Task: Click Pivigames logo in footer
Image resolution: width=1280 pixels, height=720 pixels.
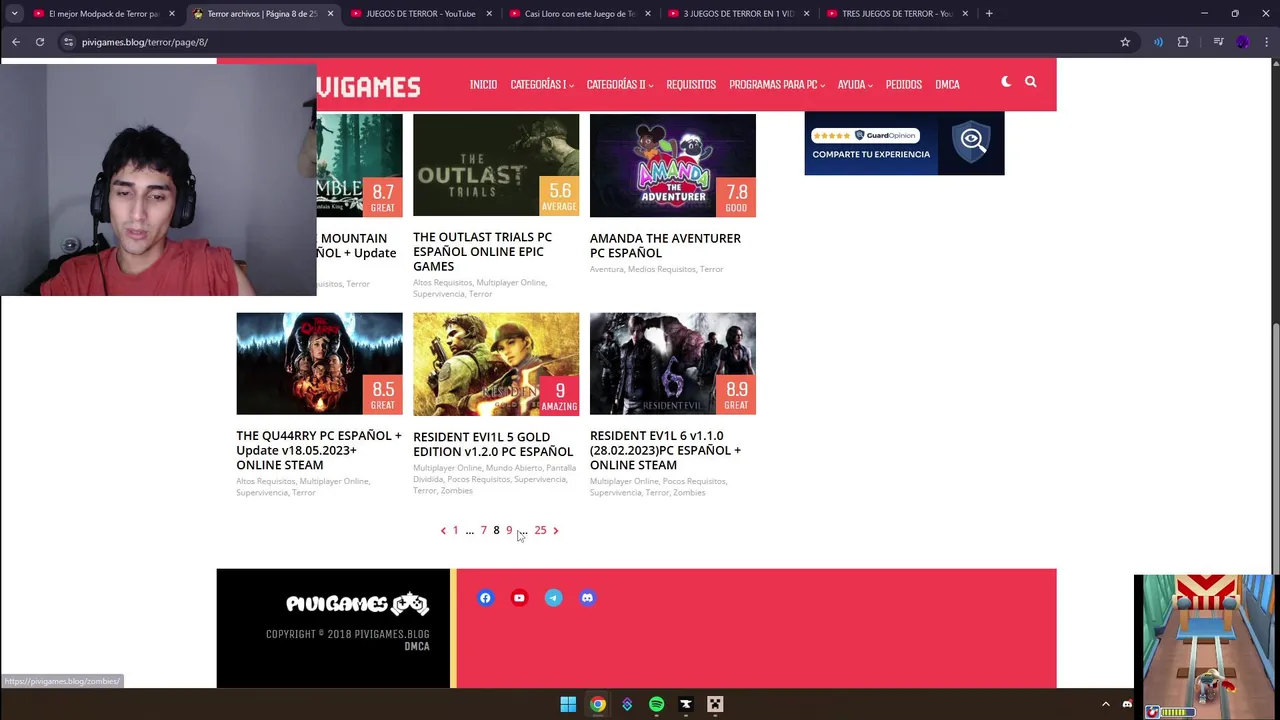Action: [357, 604]
